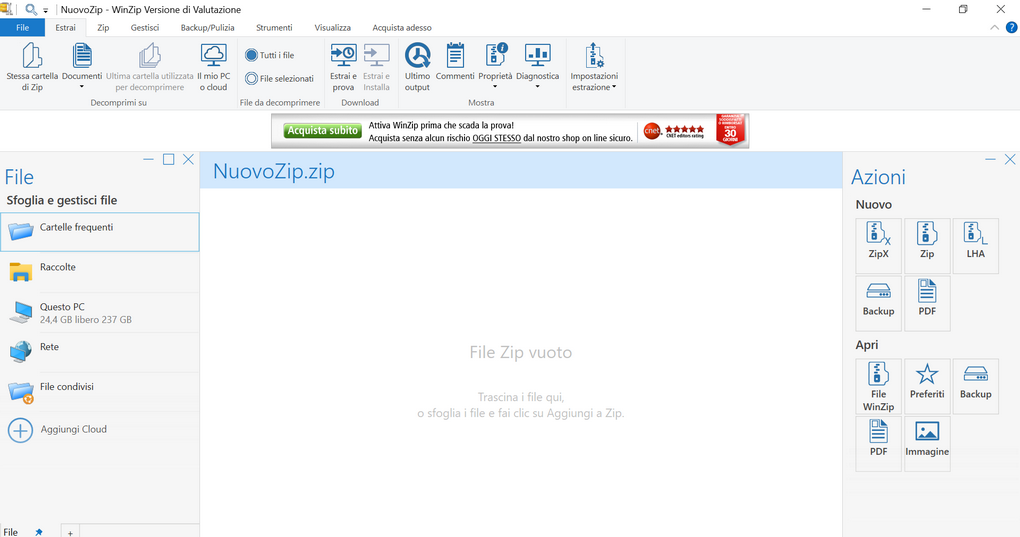Open Backup under Apri section

pos(975,386)
